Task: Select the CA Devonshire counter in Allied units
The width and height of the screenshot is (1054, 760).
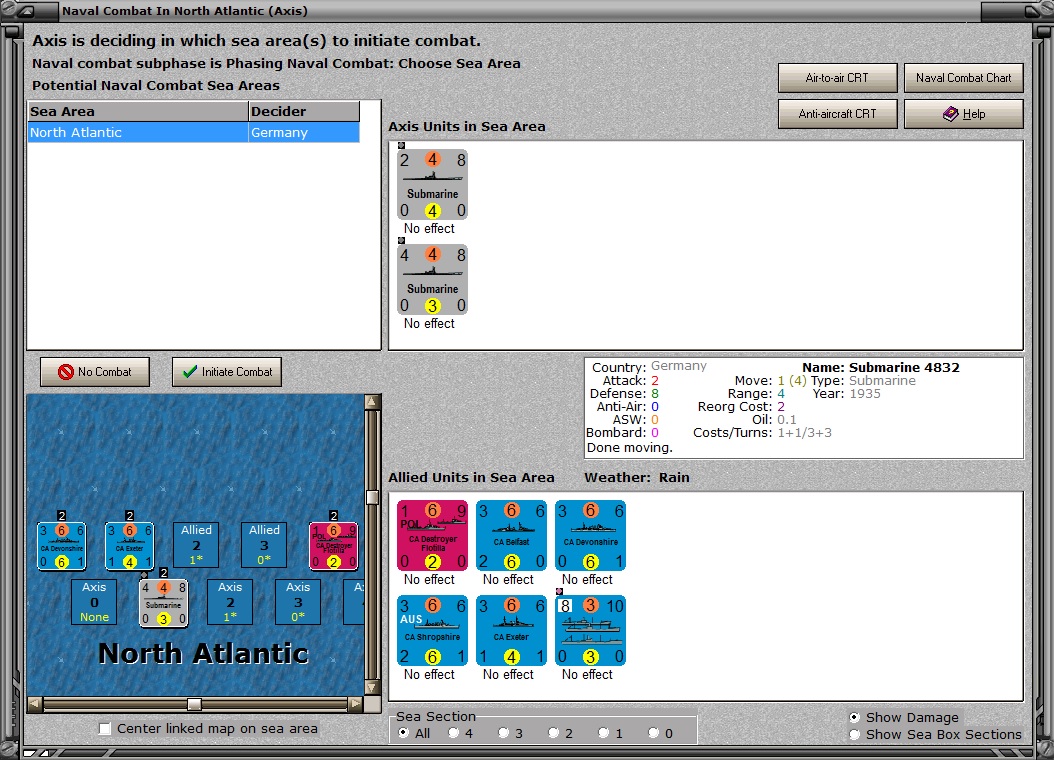Action: (590, 536)
